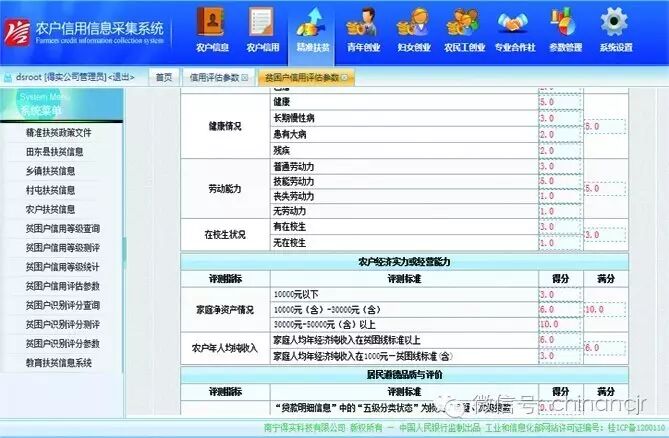Edit score field for 技能劳动力 row

[x=560, y=181]
